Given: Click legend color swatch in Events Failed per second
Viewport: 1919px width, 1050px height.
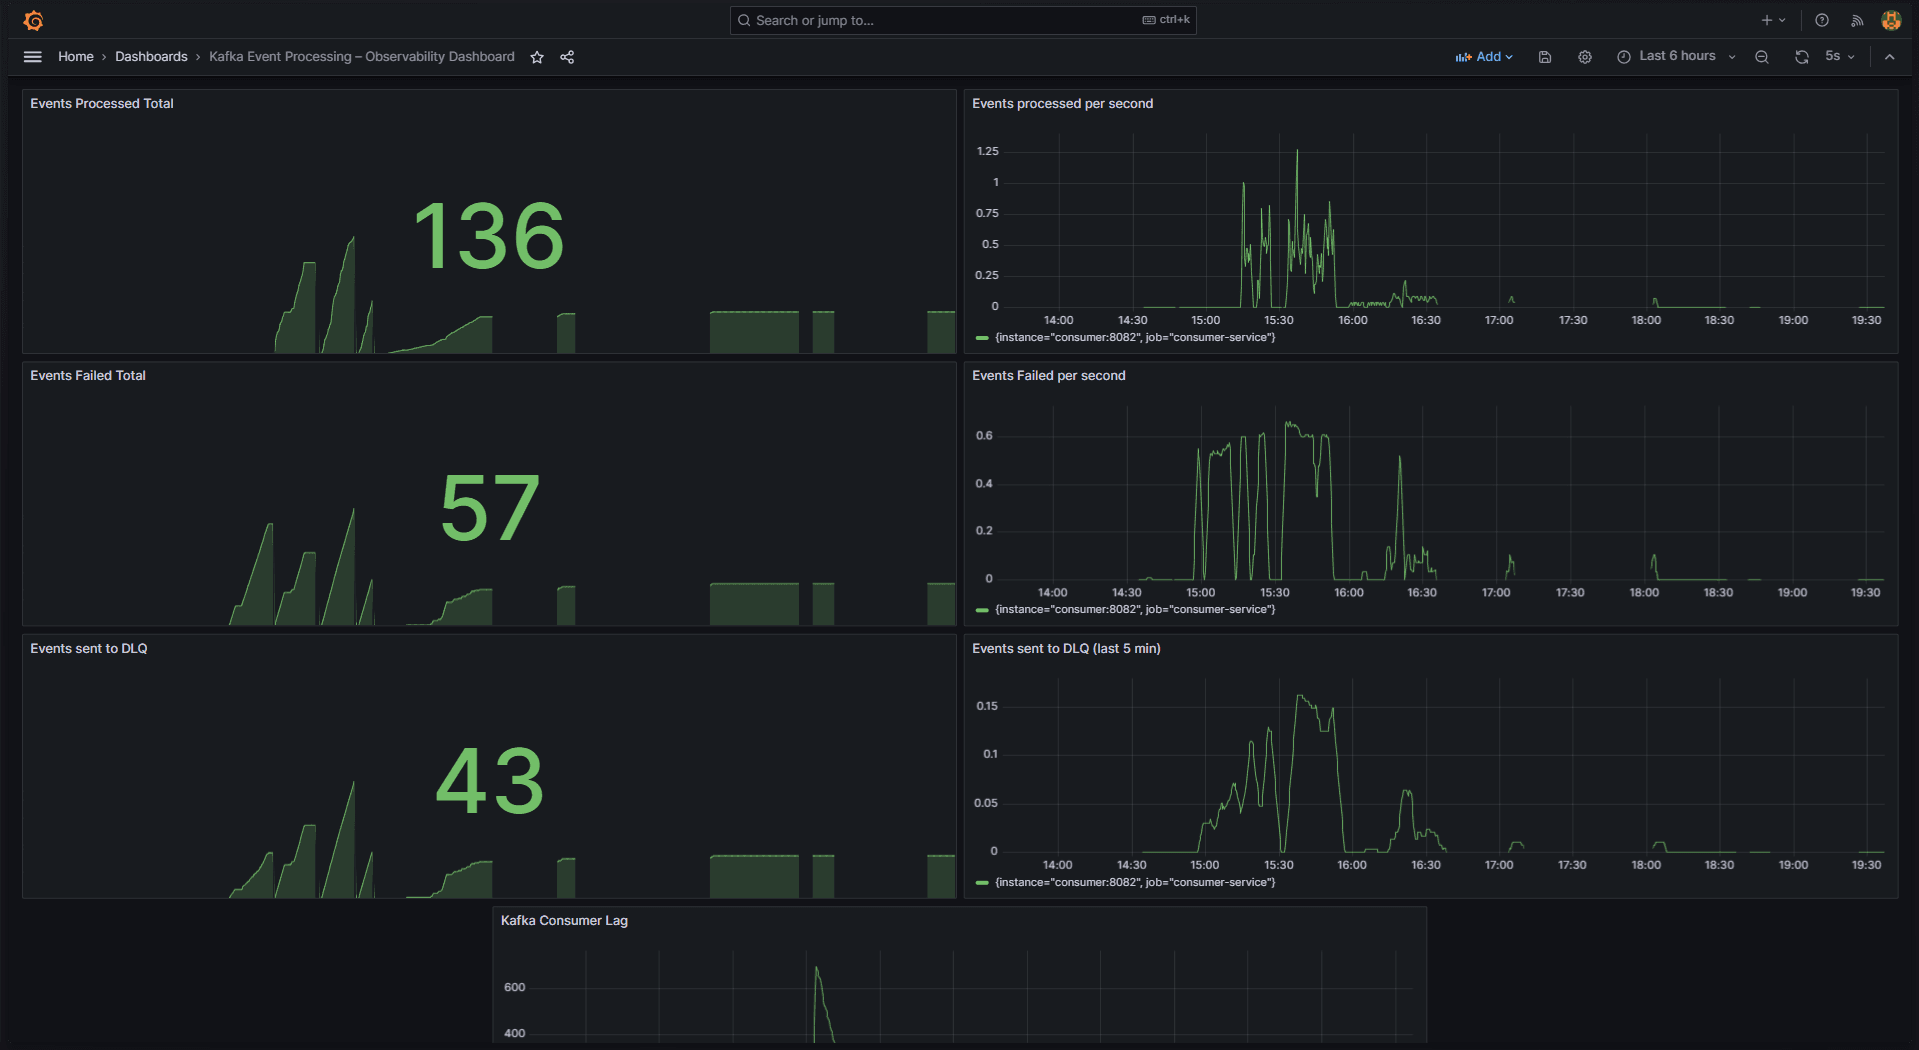Looking at the screenshot, I should tap(982, 610).
